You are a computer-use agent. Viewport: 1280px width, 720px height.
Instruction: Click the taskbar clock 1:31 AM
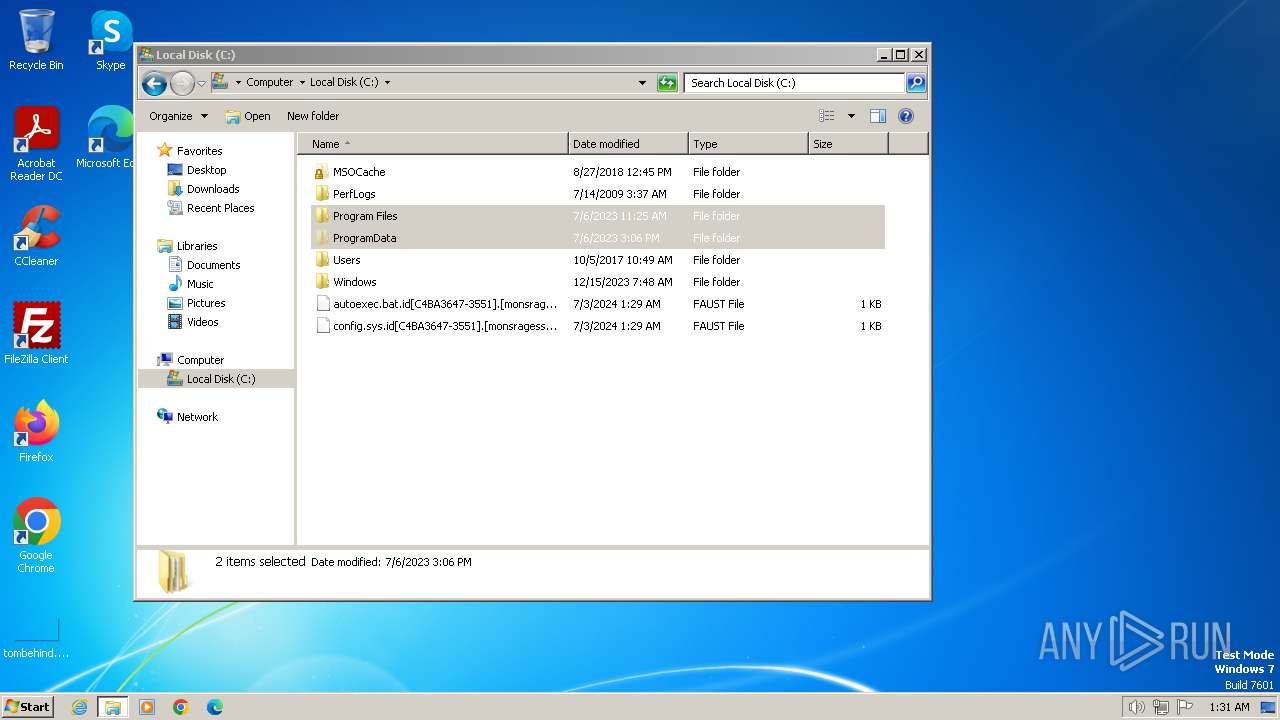[x=1229, y=707]
